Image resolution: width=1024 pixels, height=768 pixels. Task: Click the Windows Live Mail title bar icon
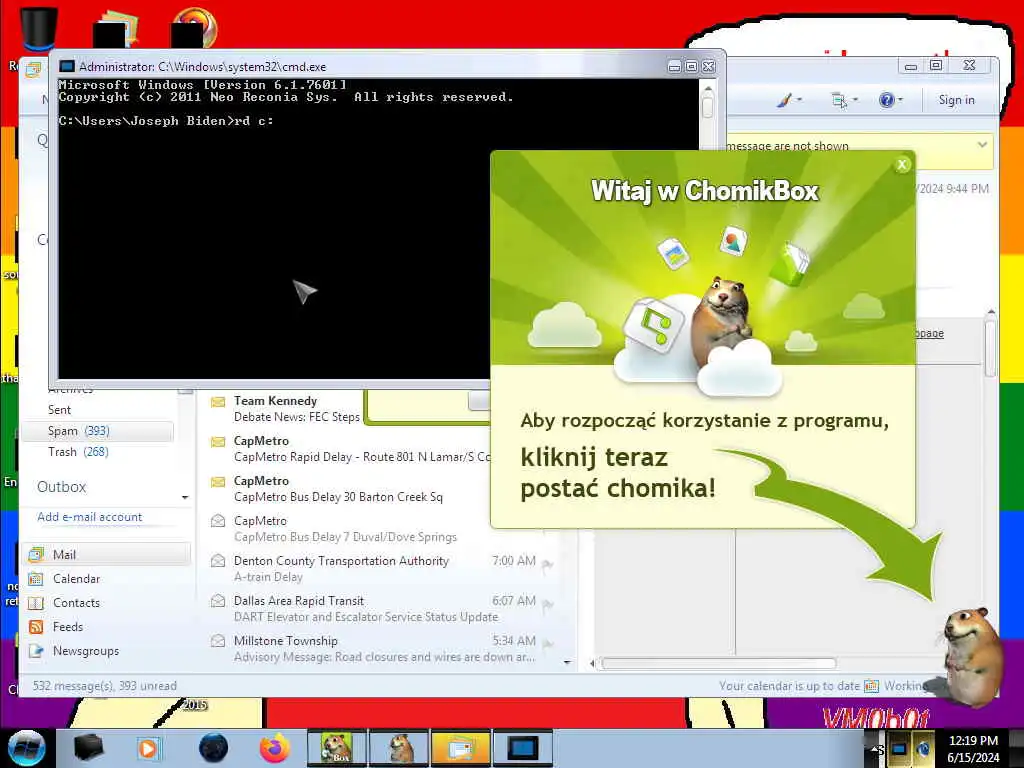click(33, 70)
